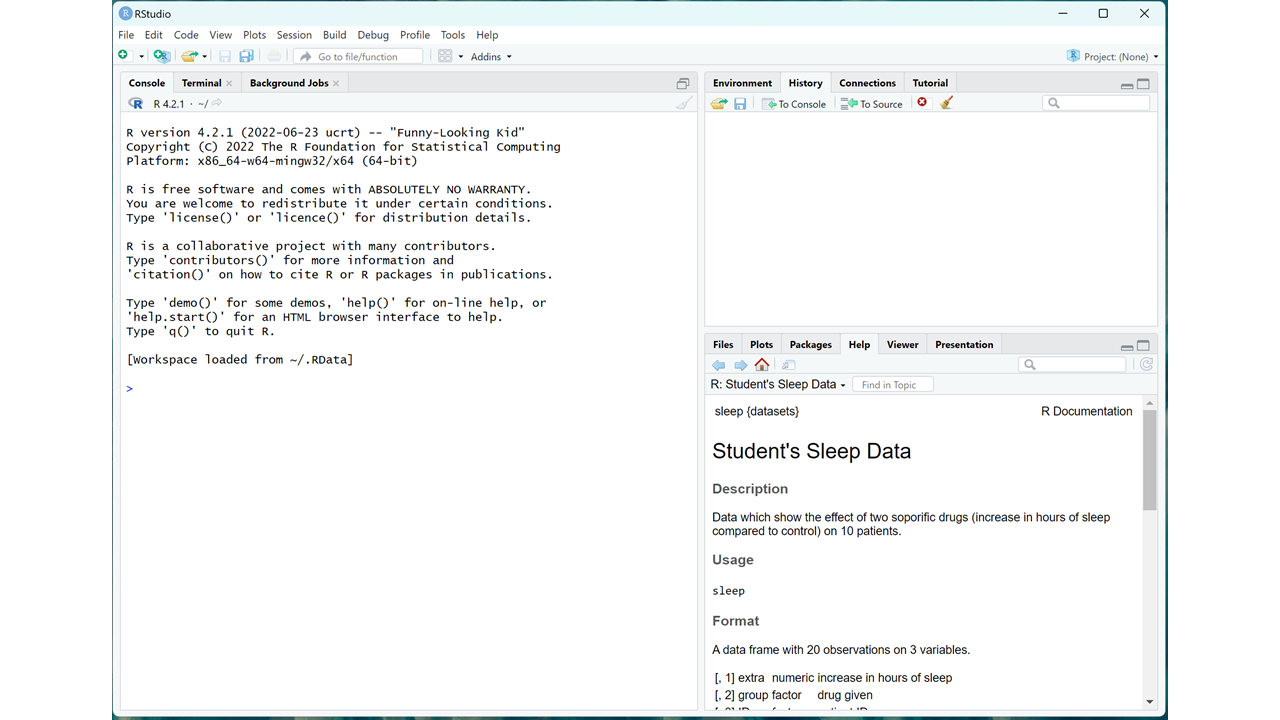Switch to the Files tab
Image resolution: width=1280 pixels, height=720 pixels.
tap(723, 344)
